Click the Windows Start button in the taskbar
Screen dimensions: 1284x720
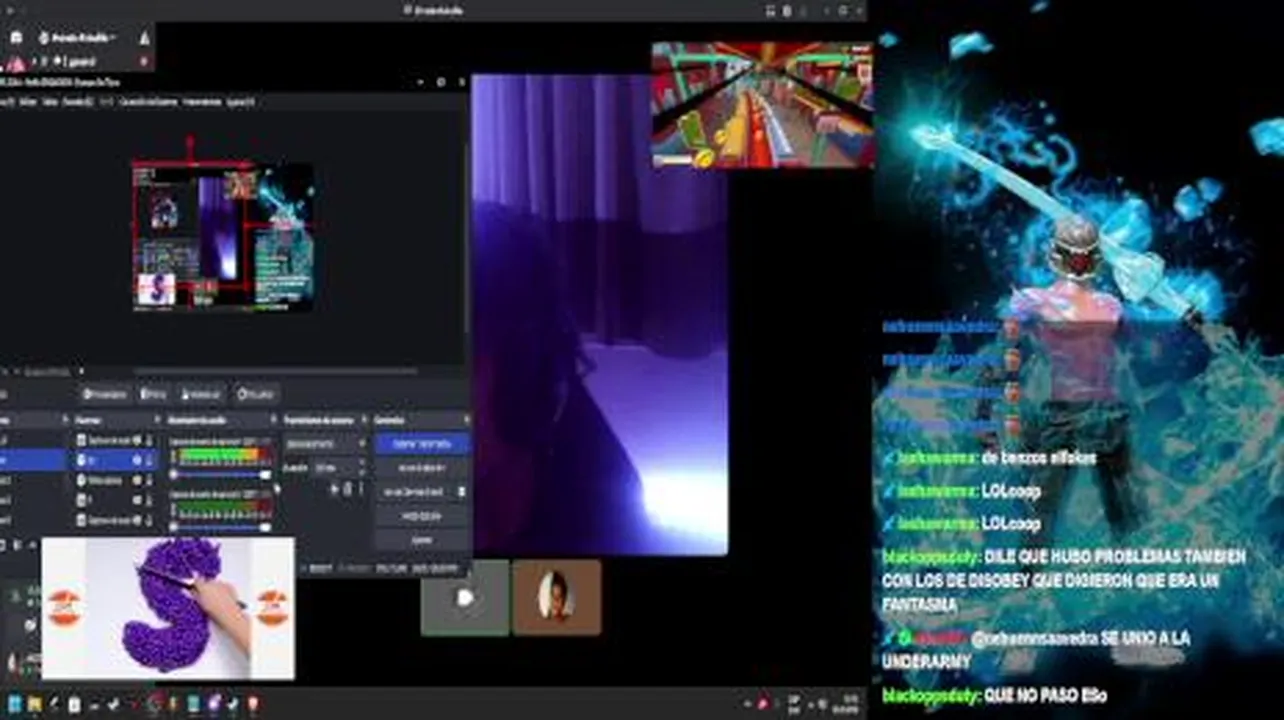tap(14, 704)
